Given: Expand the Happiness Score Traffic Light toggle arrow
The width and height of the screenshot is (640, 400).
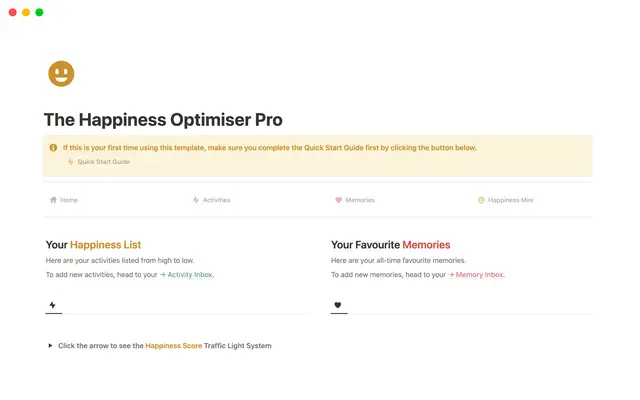Looking at the screenshot, I should tap(50, 346).
